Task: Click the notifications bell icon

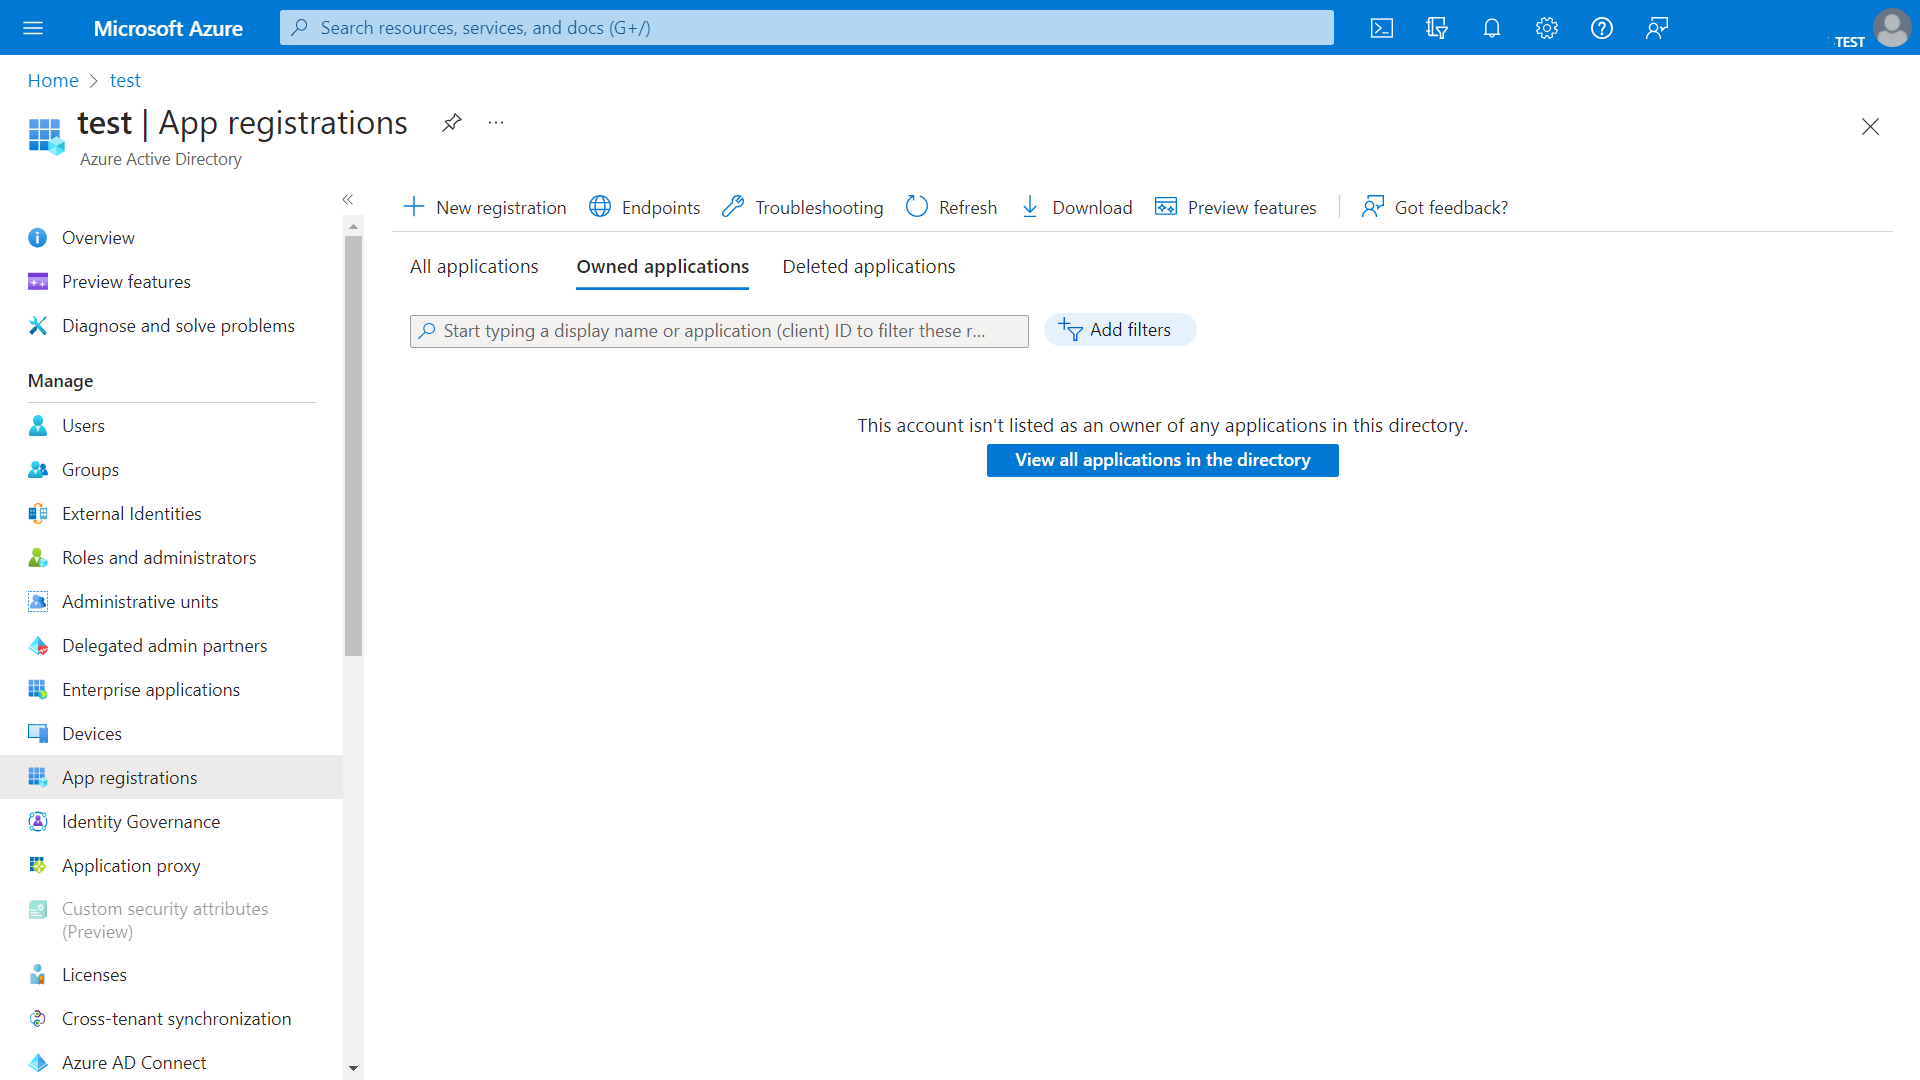Action: point(1491,28)
